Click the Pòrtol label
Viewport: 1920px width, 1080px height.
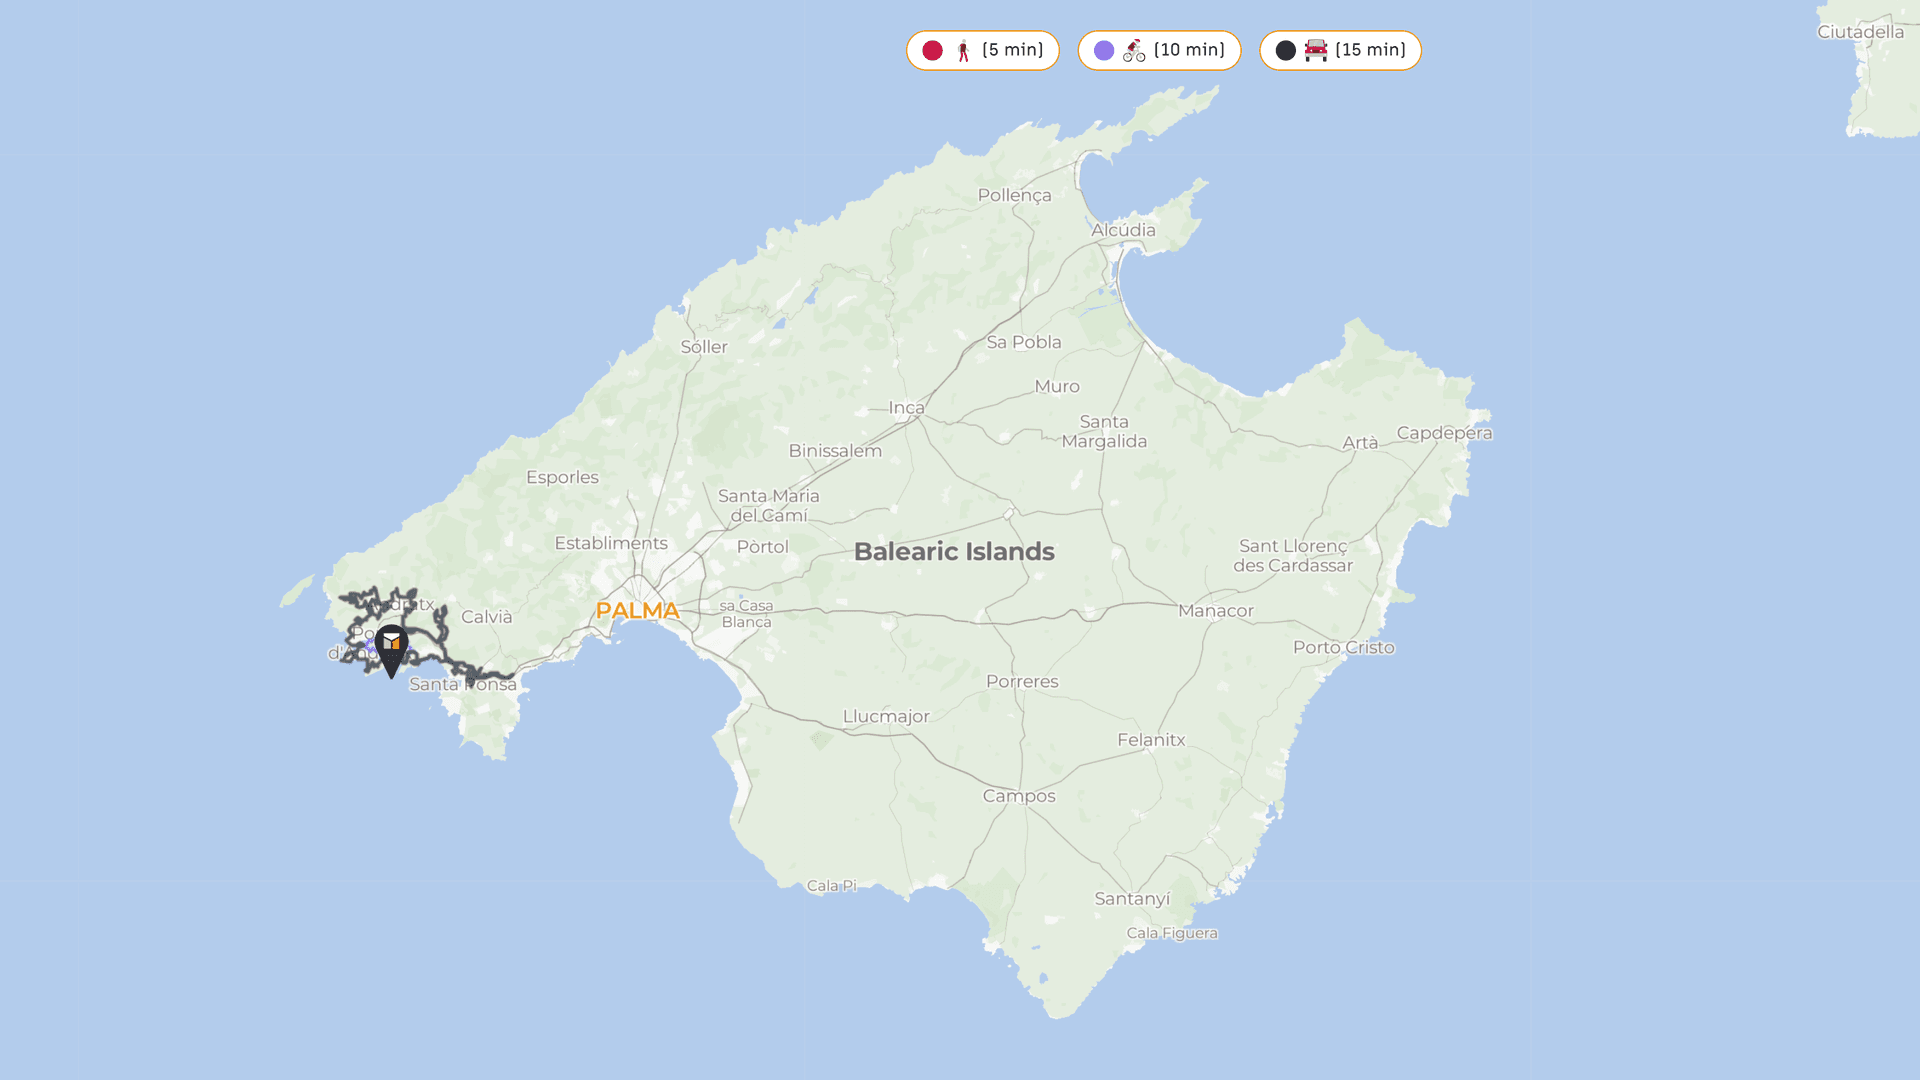[x=762, y=547]
